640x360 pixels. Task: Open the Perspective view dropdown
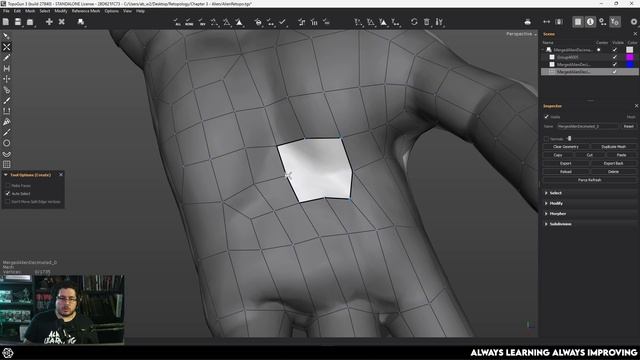pyautogui.click(x=521, y=34)
